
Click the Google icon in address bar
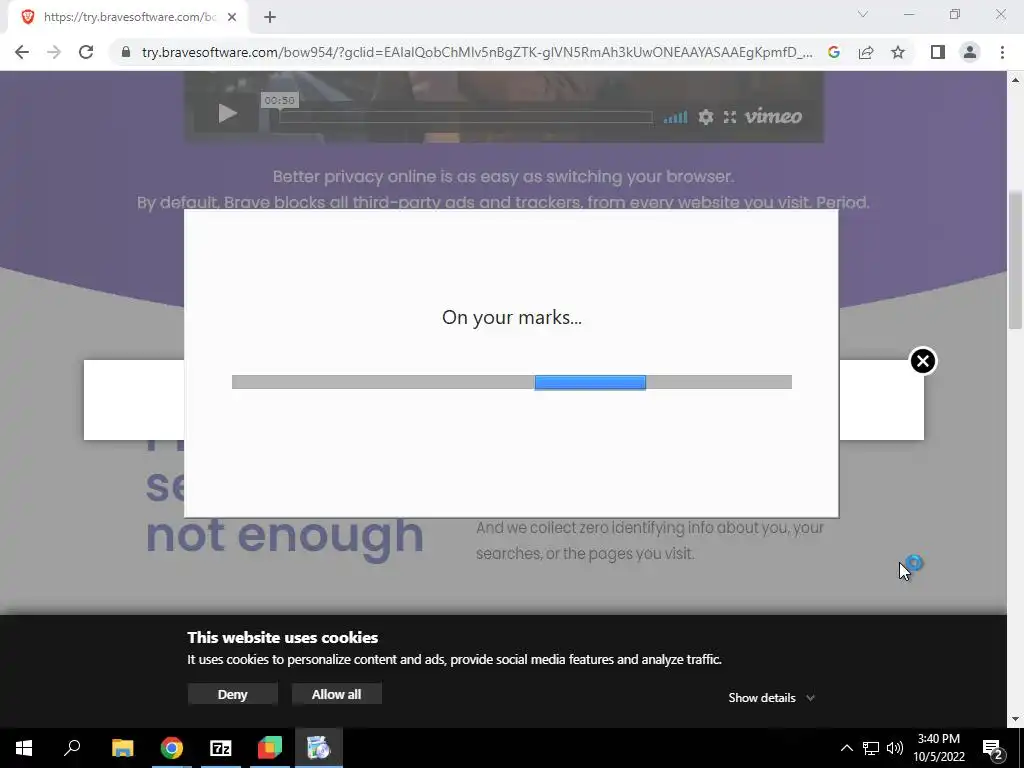coord(833,52)
